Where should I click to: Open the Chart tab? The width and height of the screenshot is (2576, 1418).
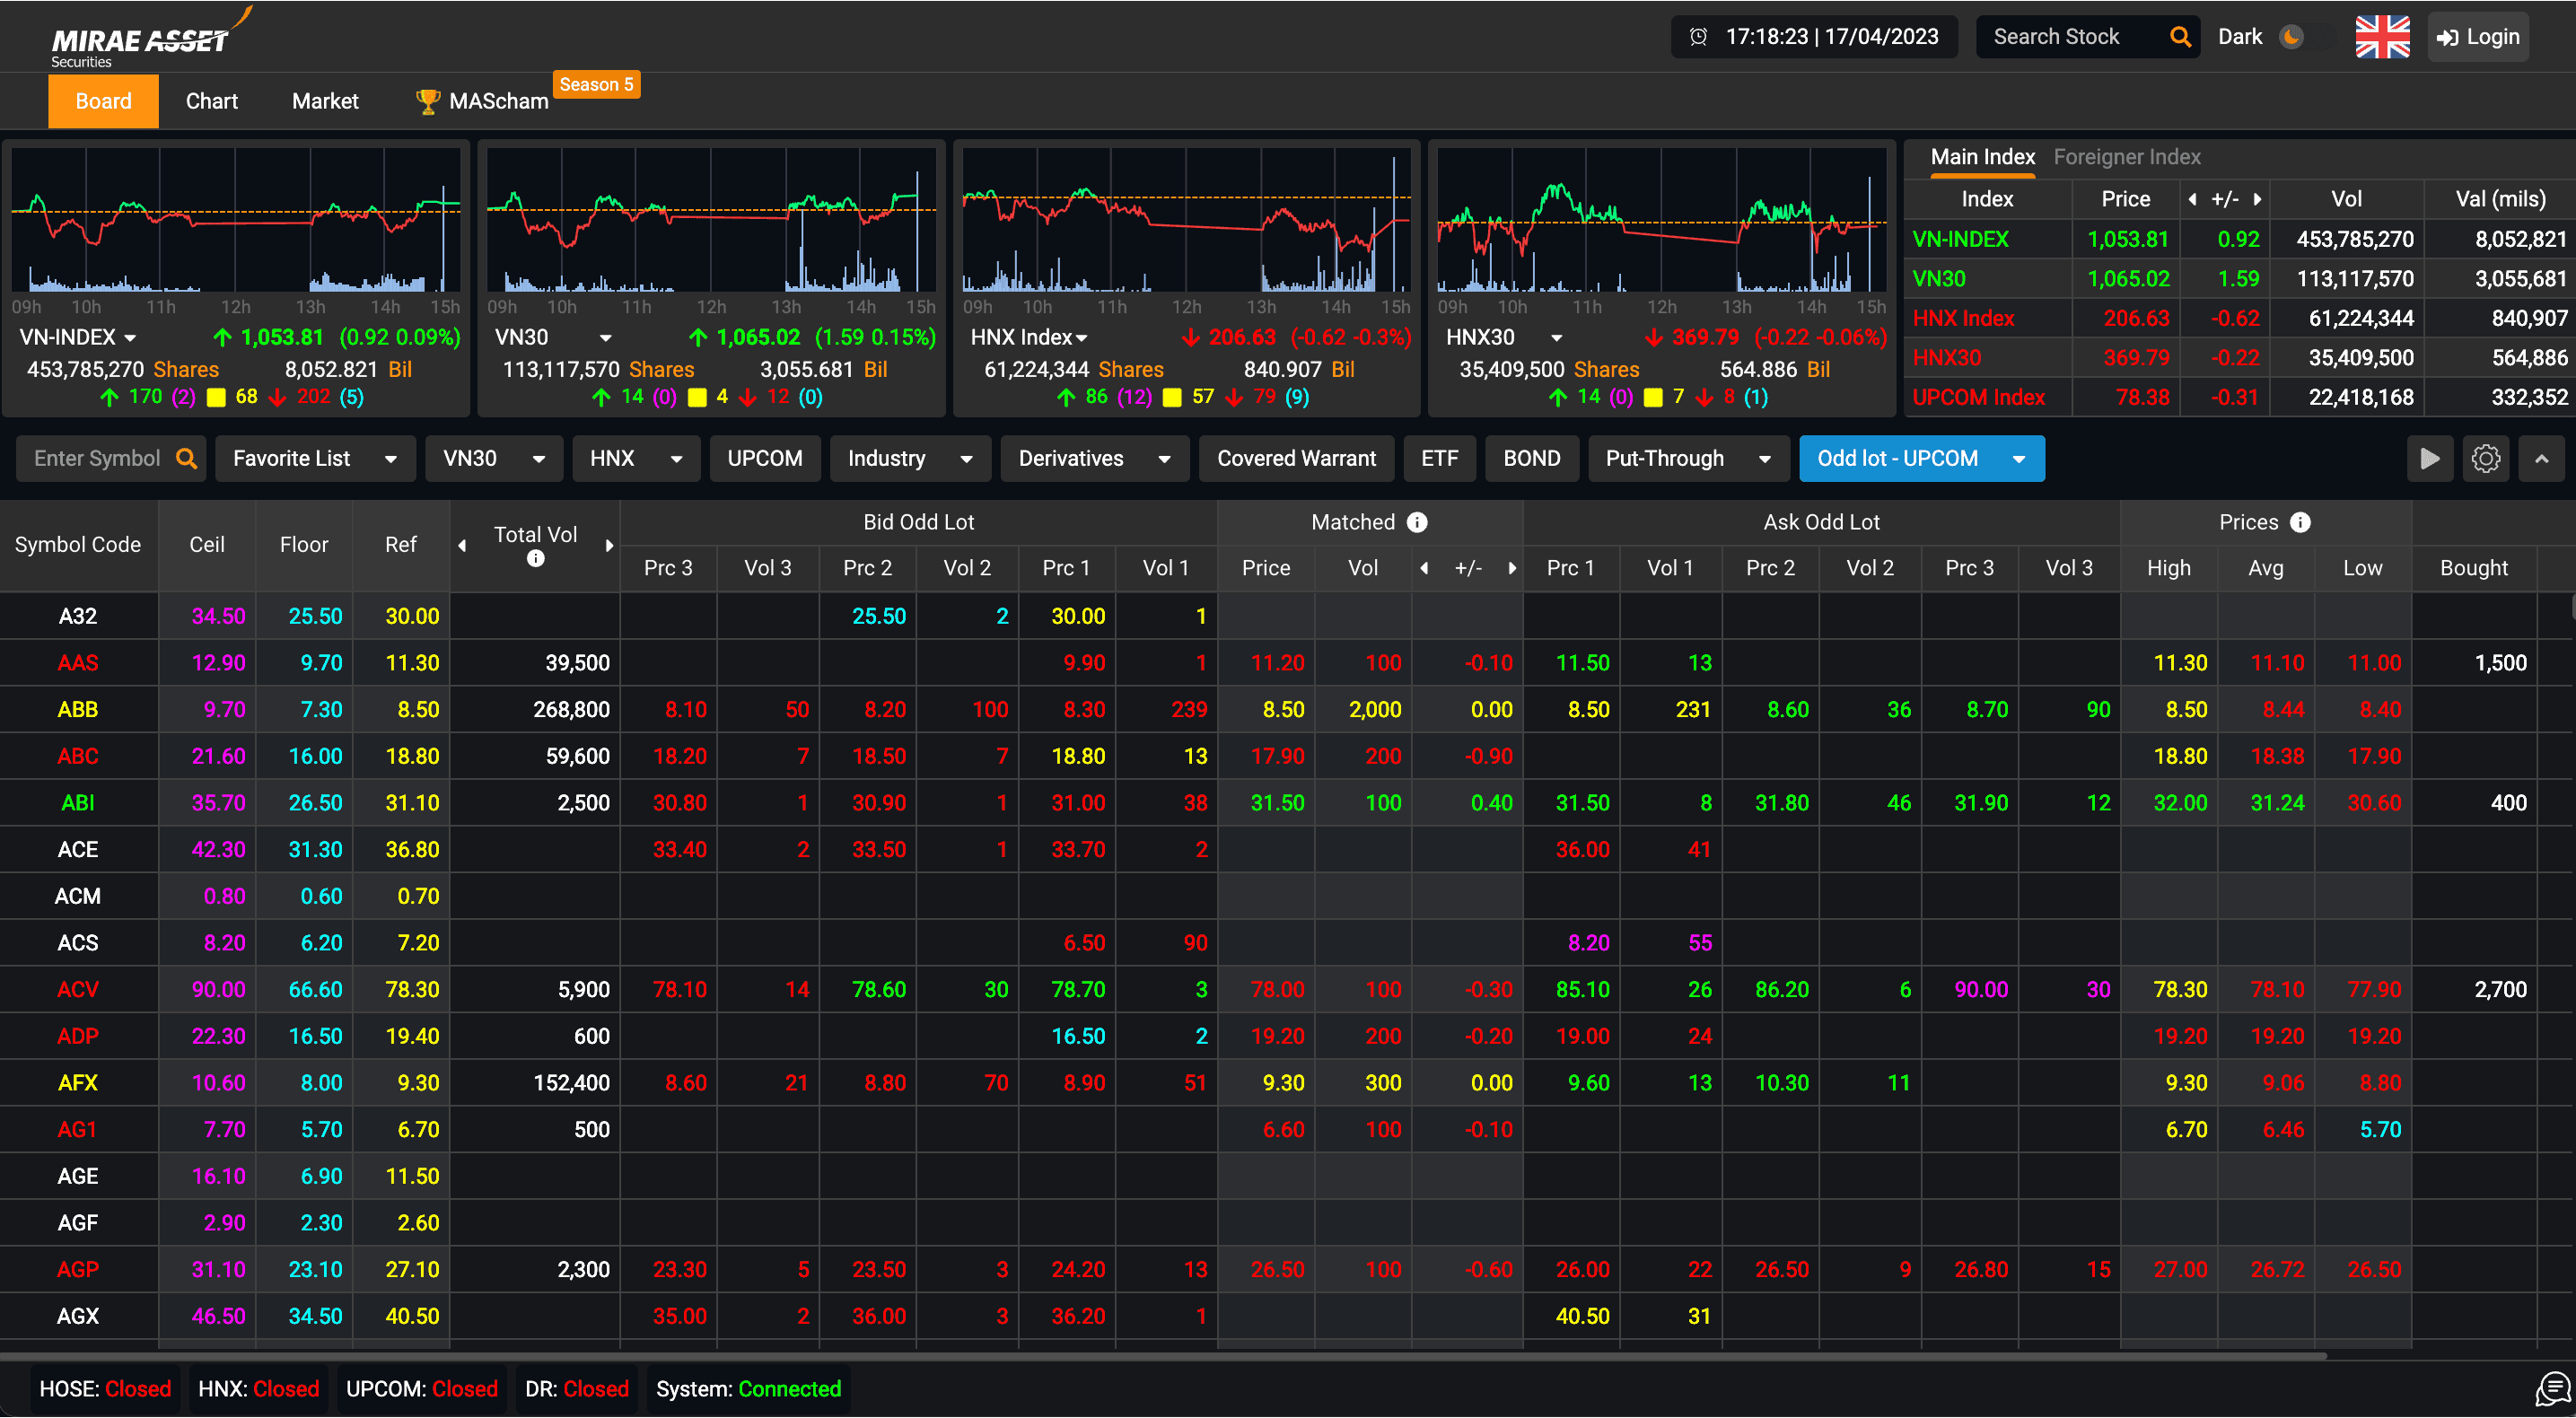(x=211, y=101)
